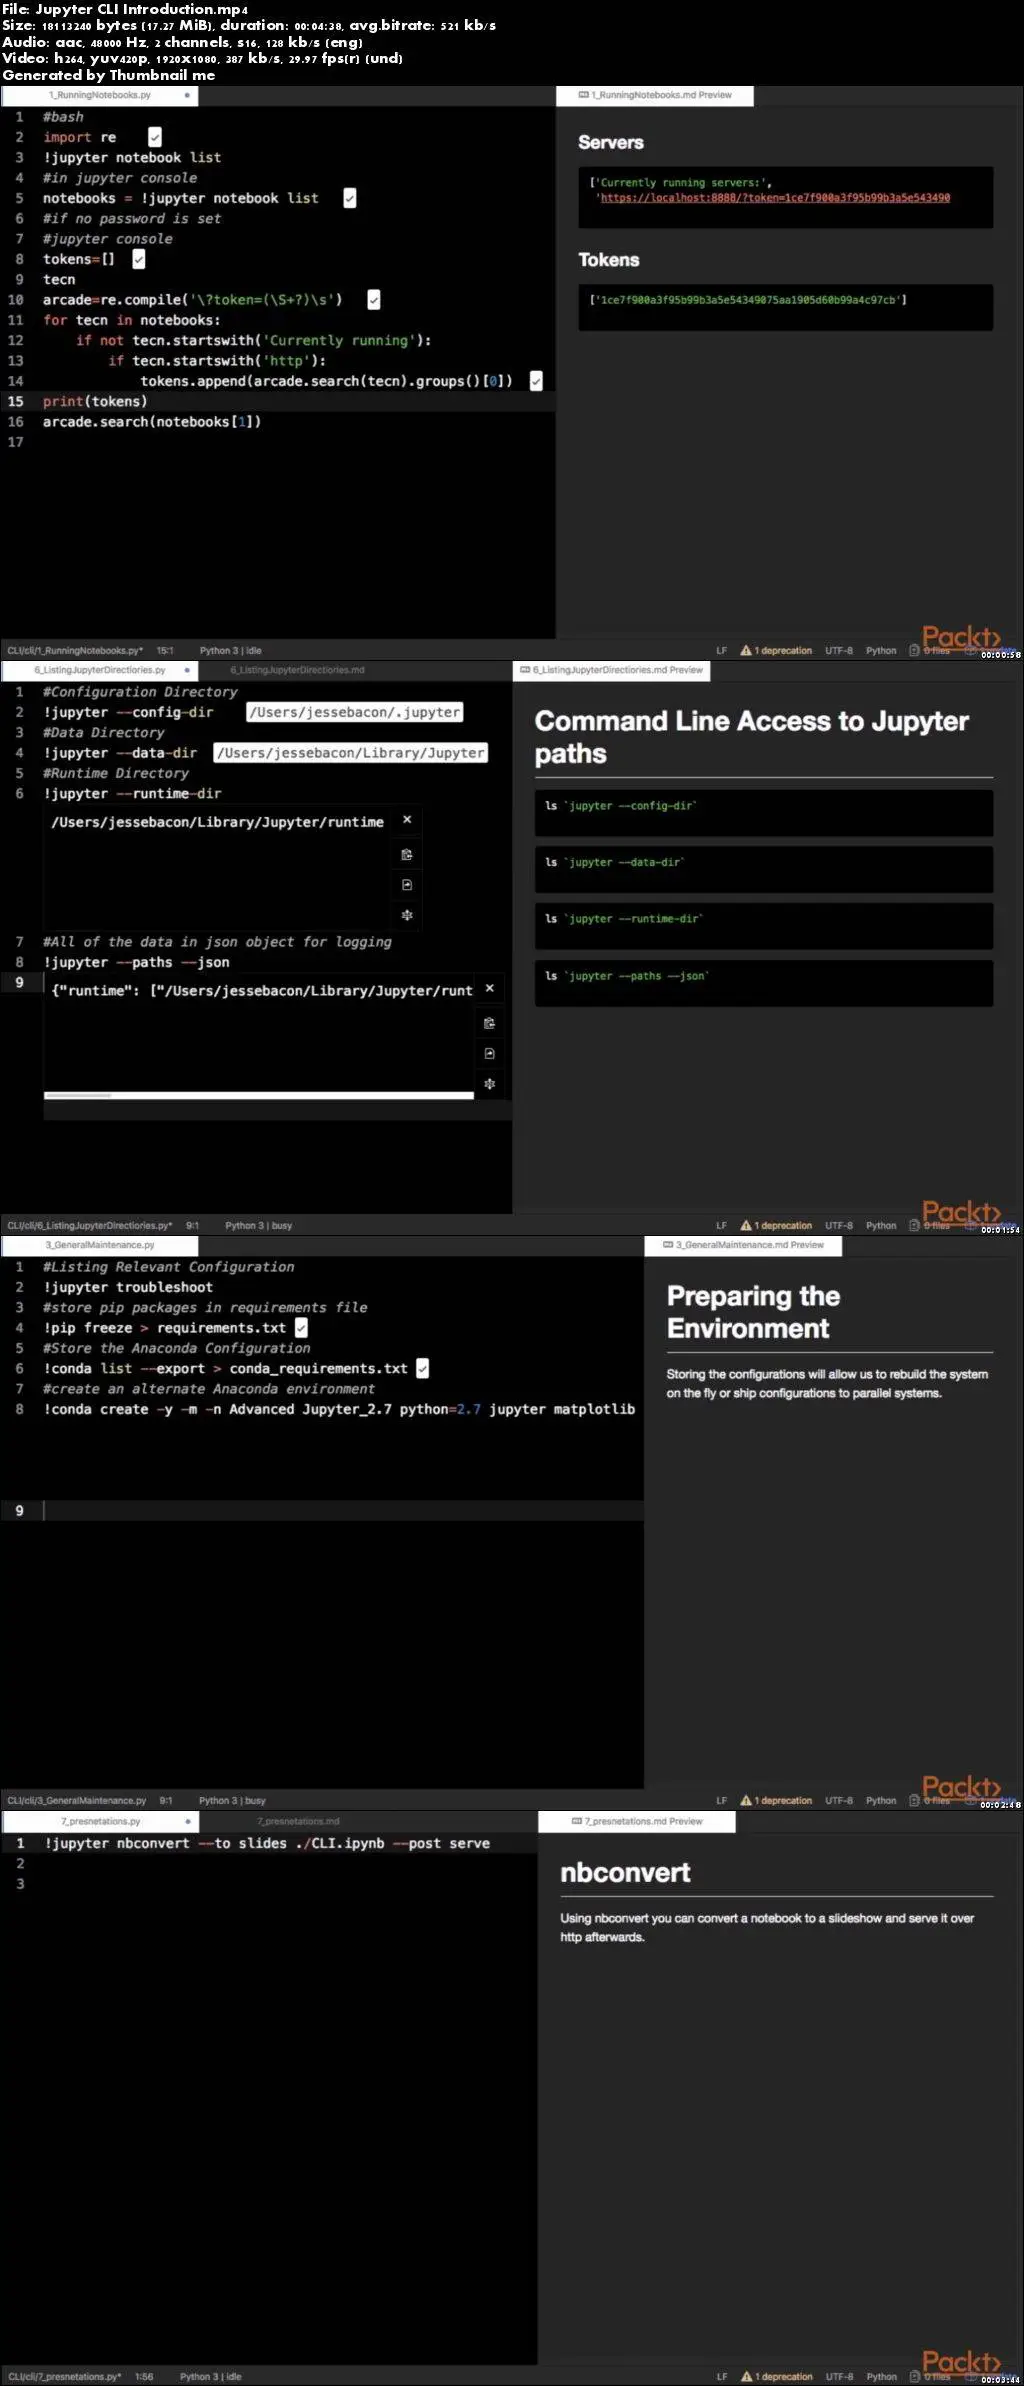Click file path "CLI/cli/3_GeneralMaintenance.py" in status bar
The image size is (1024, 2386).
point(77,1800)
